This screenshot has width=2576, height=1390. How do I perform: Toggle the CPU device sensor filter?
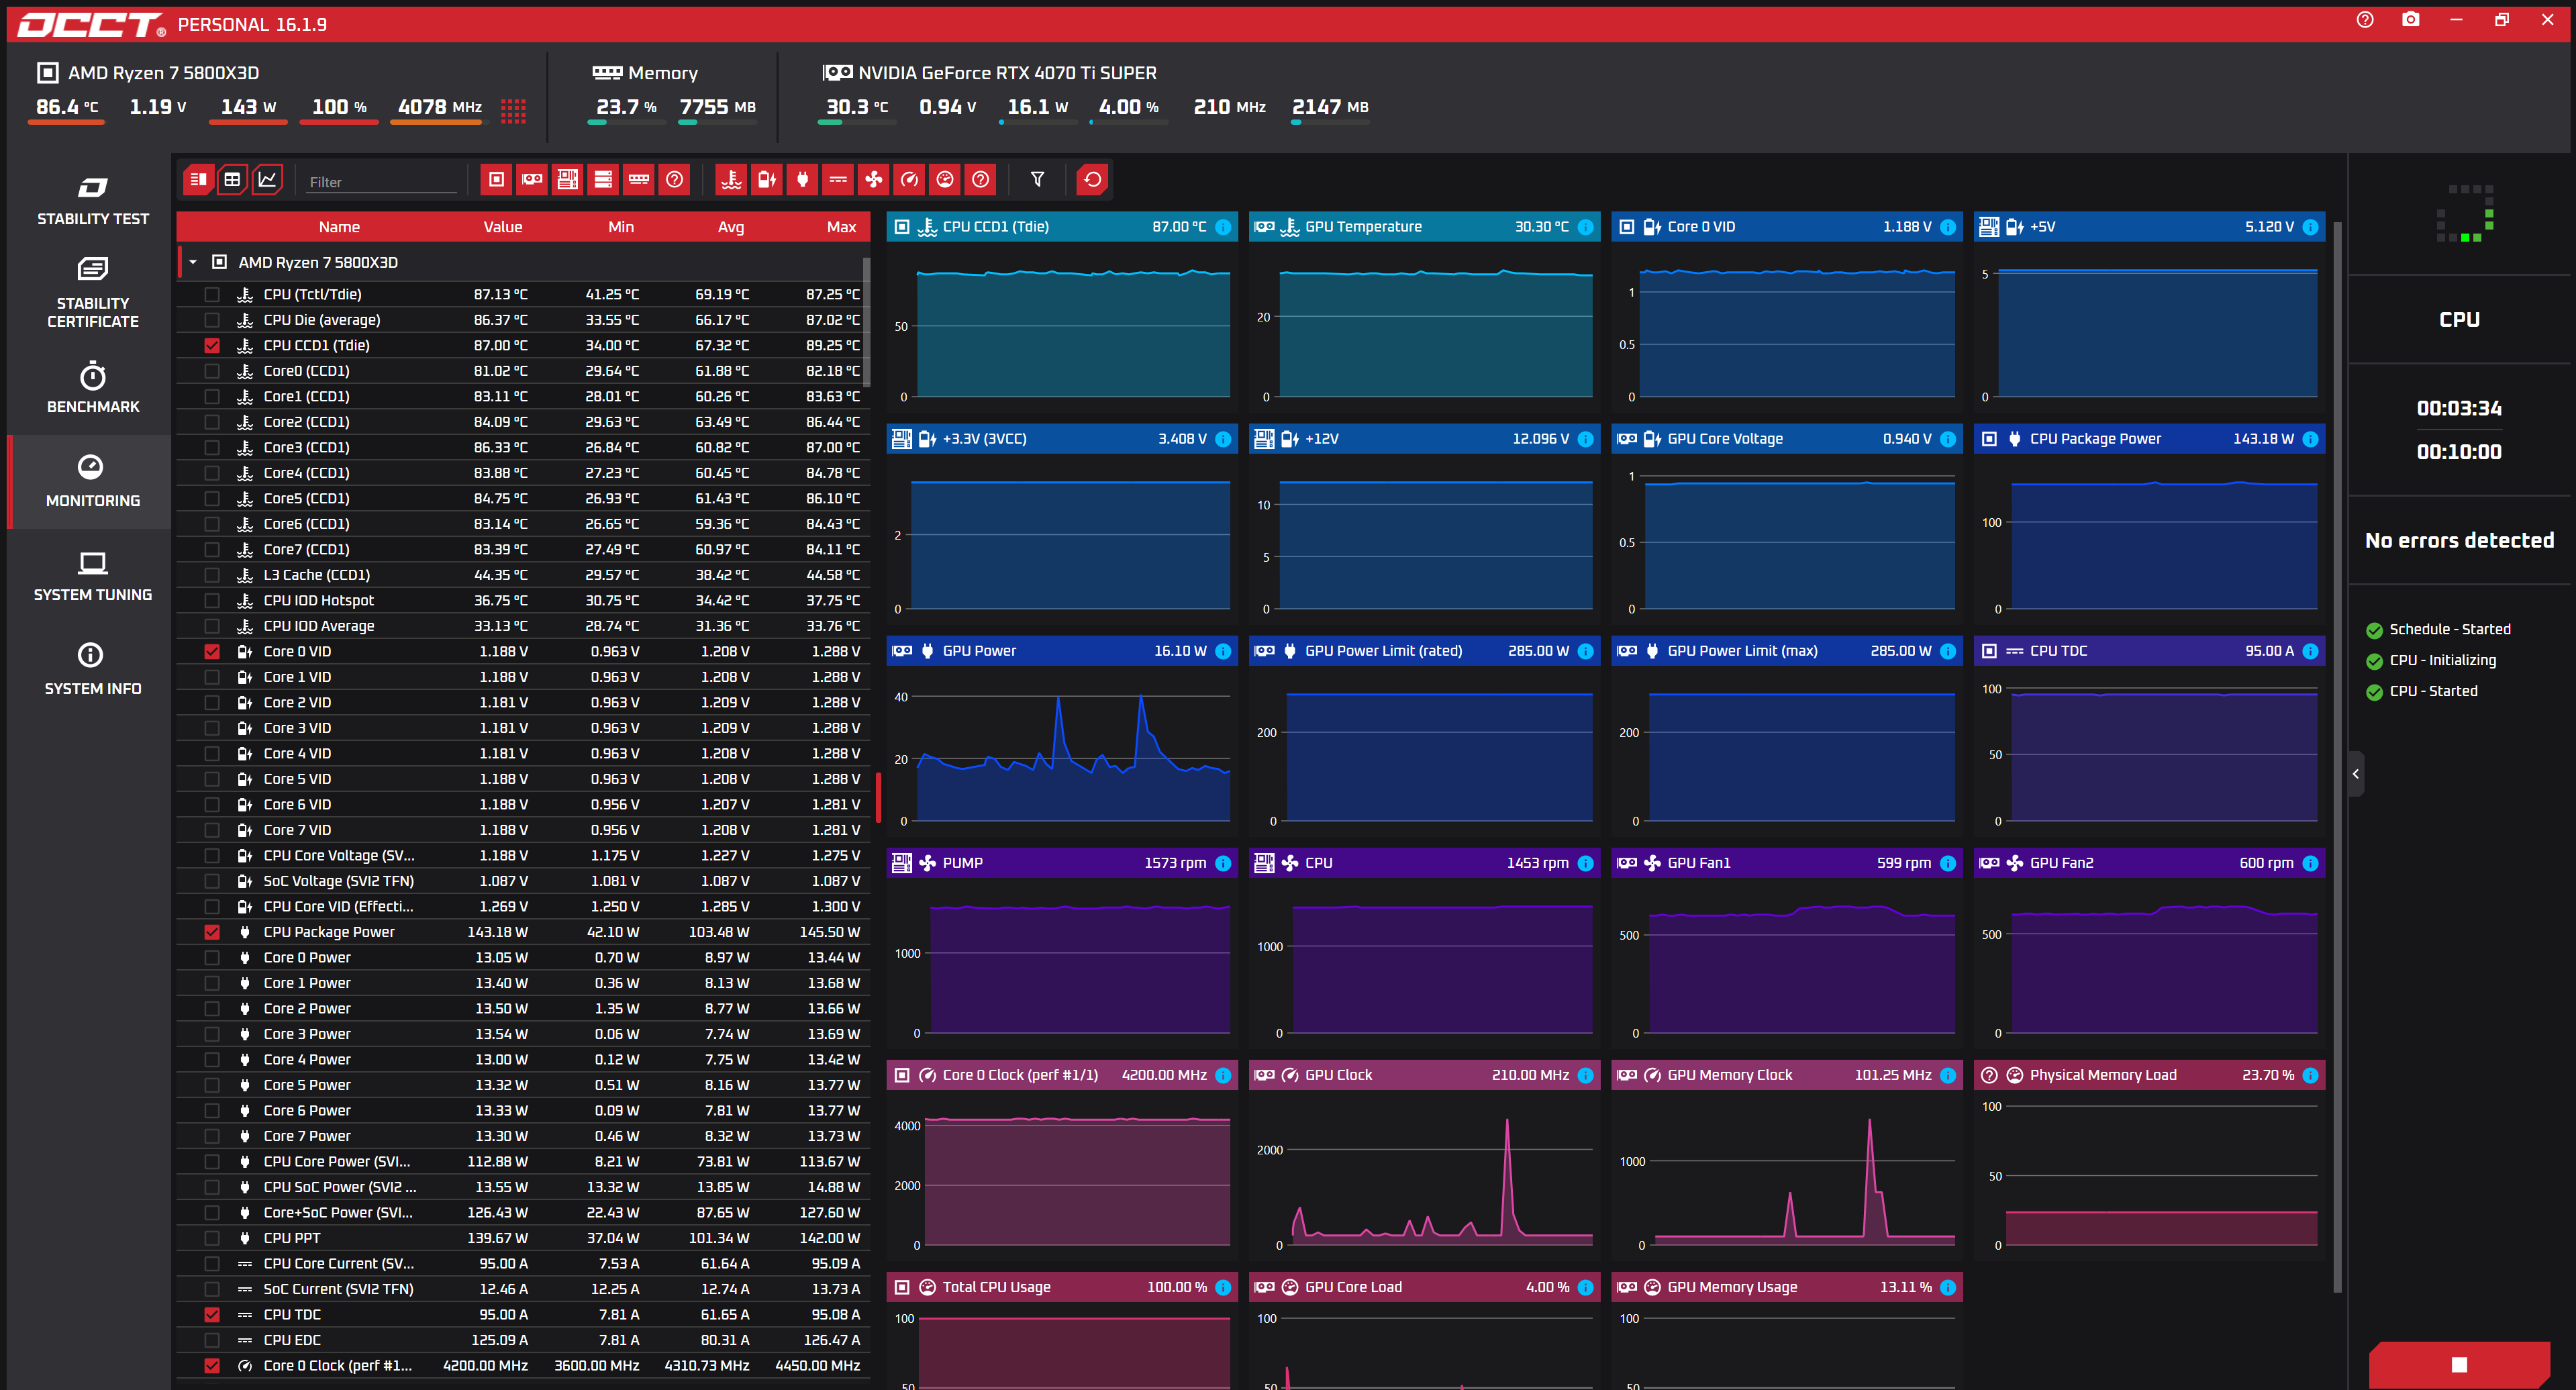[x=496, y=180]
